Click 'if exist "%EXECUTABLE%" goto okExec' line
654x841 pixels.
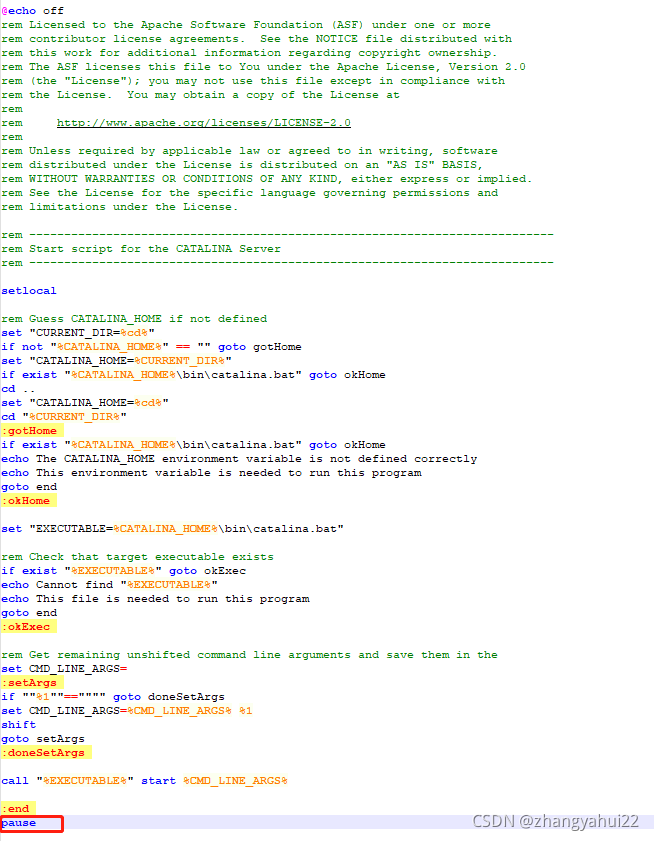pos(123,571)
